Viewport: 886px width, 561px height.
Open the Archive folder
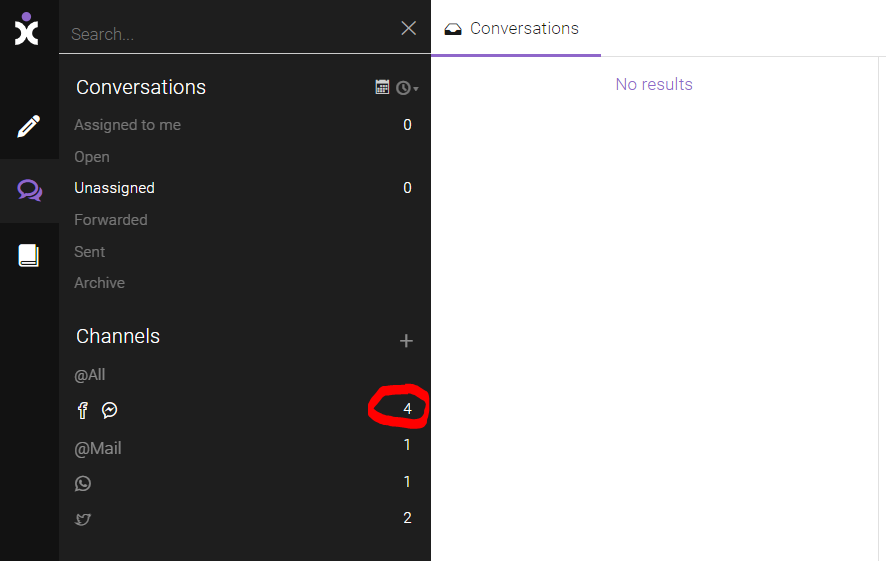coord(99,282)
